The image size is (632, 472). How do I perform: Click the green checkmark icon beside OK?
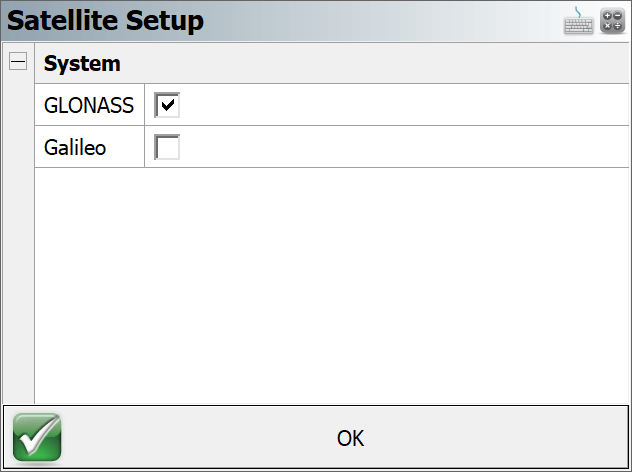point(37,437)
